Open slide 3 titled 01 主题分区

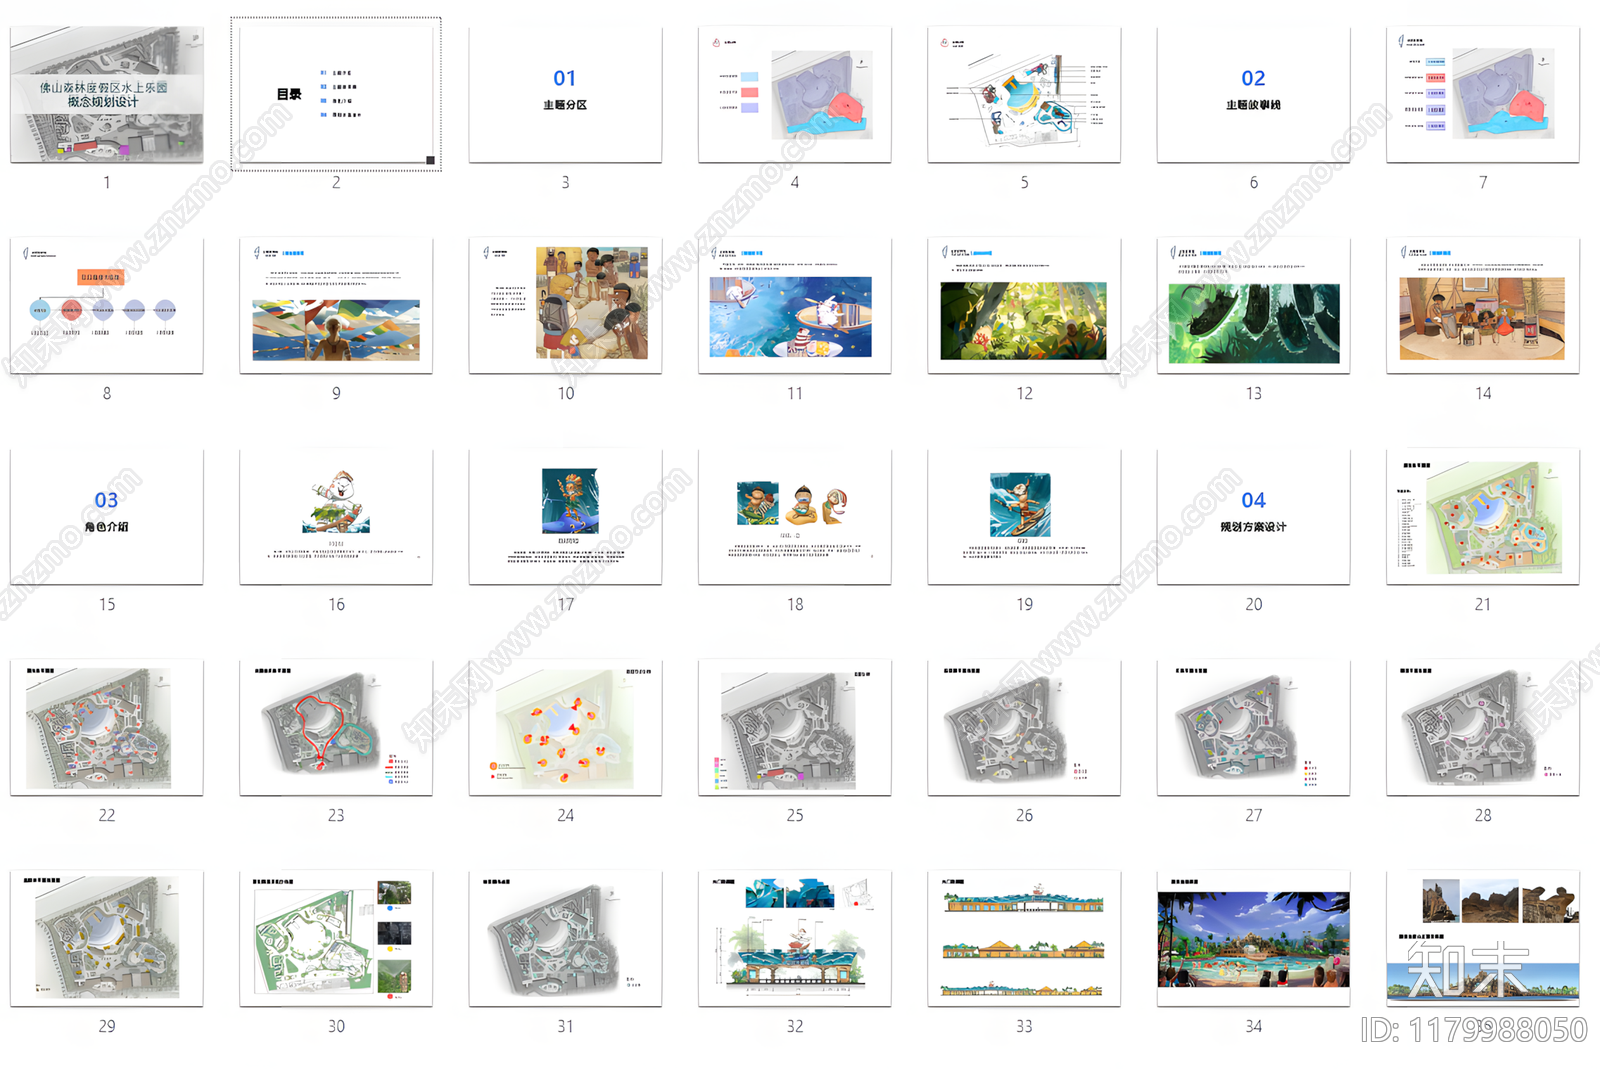tap(565, 94)
